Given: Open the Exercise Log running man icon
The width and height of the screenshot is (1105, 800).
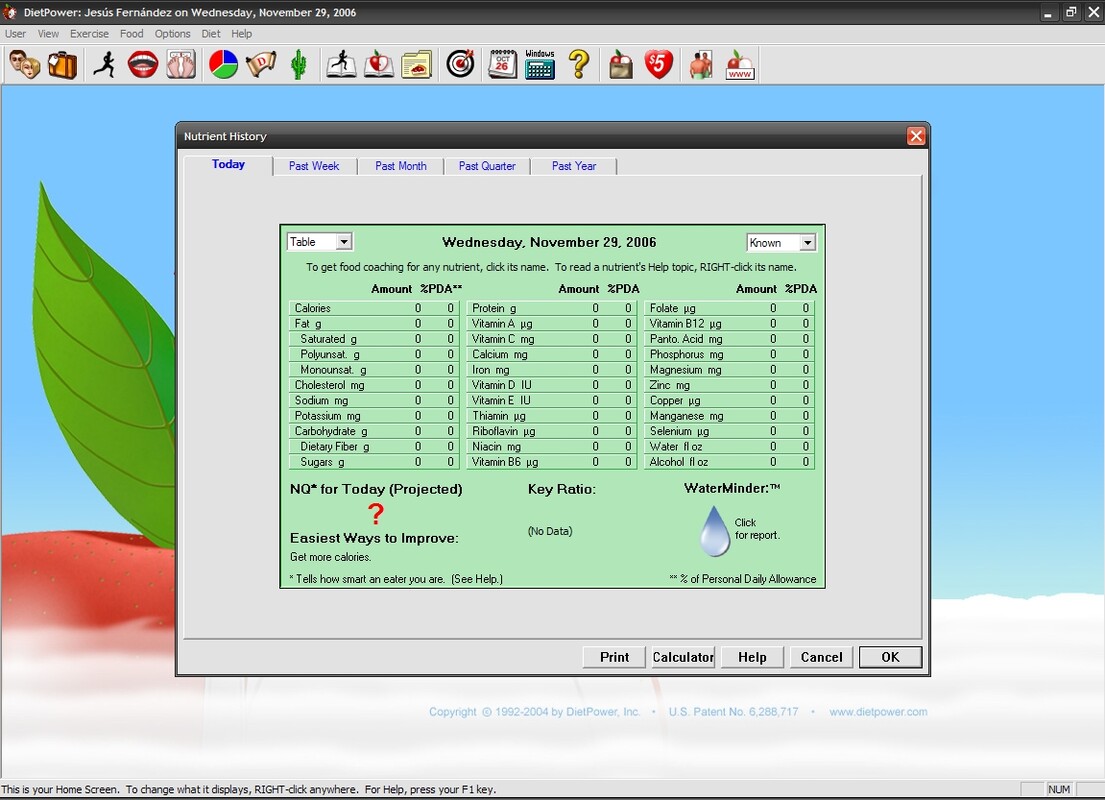Looking at the screenshot, I should click(x=105, y=64).
